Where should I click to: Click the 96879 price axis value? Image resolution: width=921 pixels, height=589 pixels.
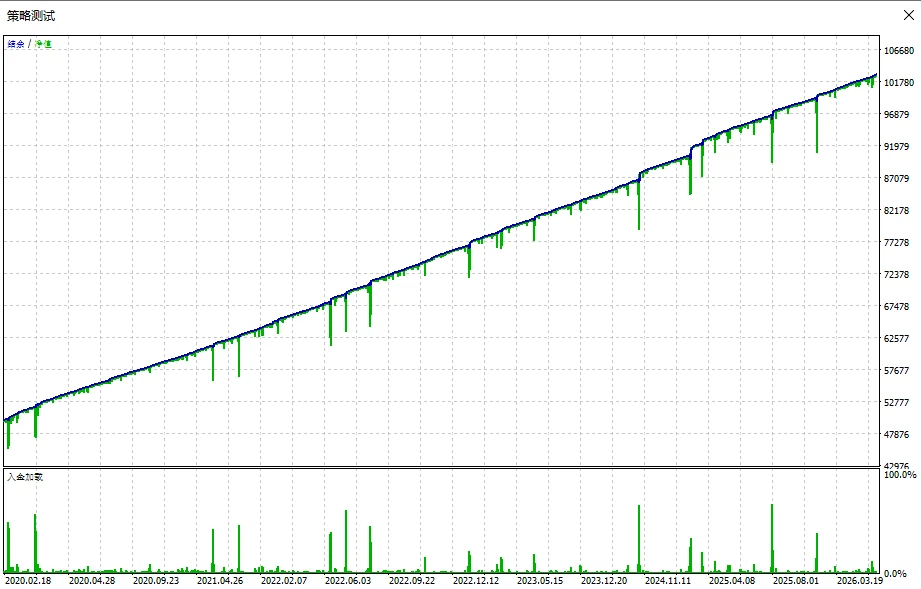click(897, 115)
